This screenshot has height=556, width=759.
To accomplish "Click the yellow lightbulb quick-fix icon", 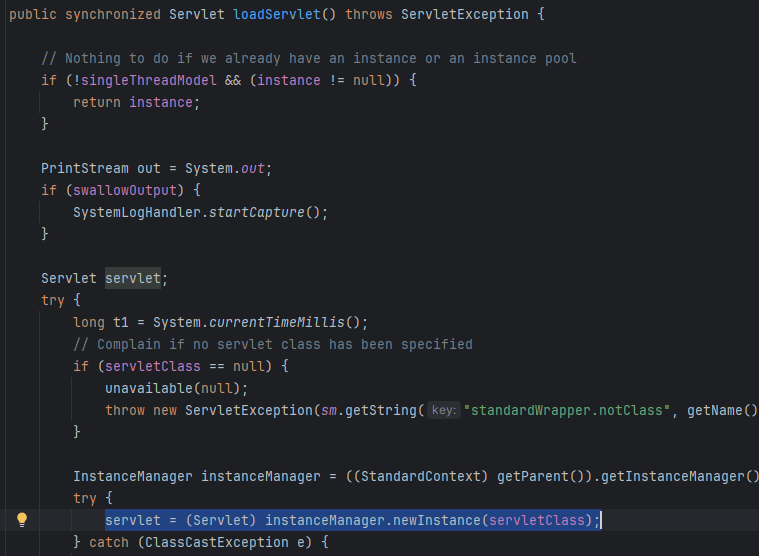I will pyautogui.click(x=22, y=520).
